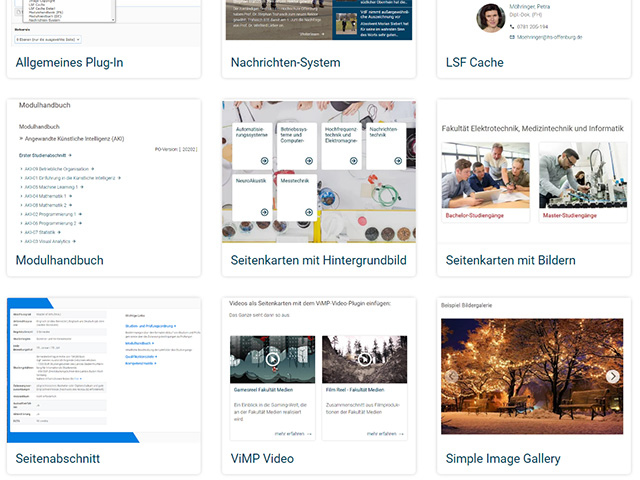640x480 pixels.
Task: Open Seitenkarten mit Hintergrundbild card title
Action: pos(318,260)
